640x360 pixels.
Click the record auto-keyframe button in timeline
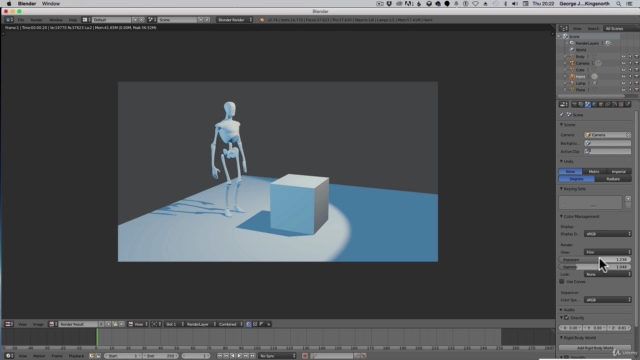[x=304, y=356]
